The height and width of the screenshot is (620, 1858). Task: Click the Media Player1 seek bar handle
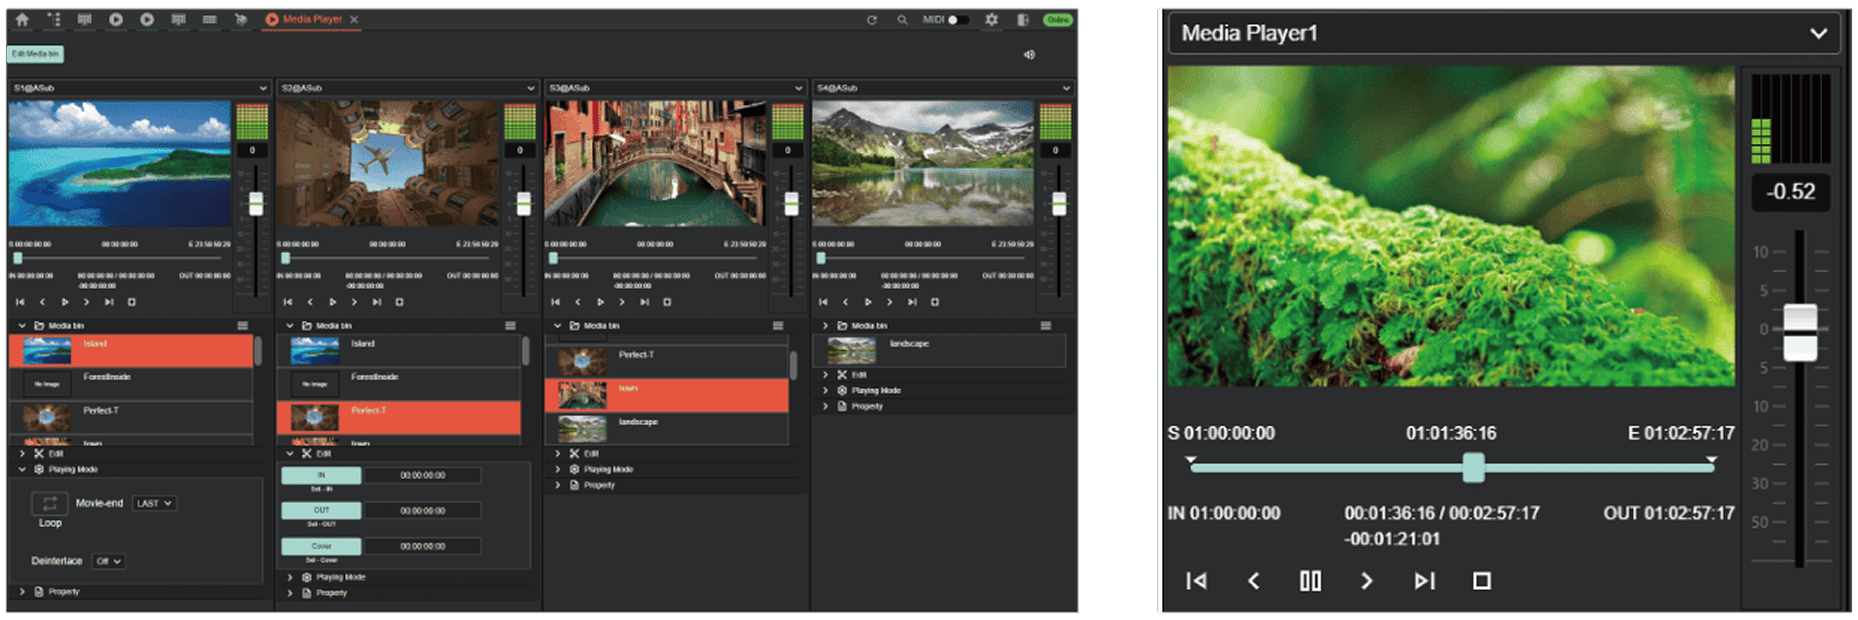(1473, 467)
